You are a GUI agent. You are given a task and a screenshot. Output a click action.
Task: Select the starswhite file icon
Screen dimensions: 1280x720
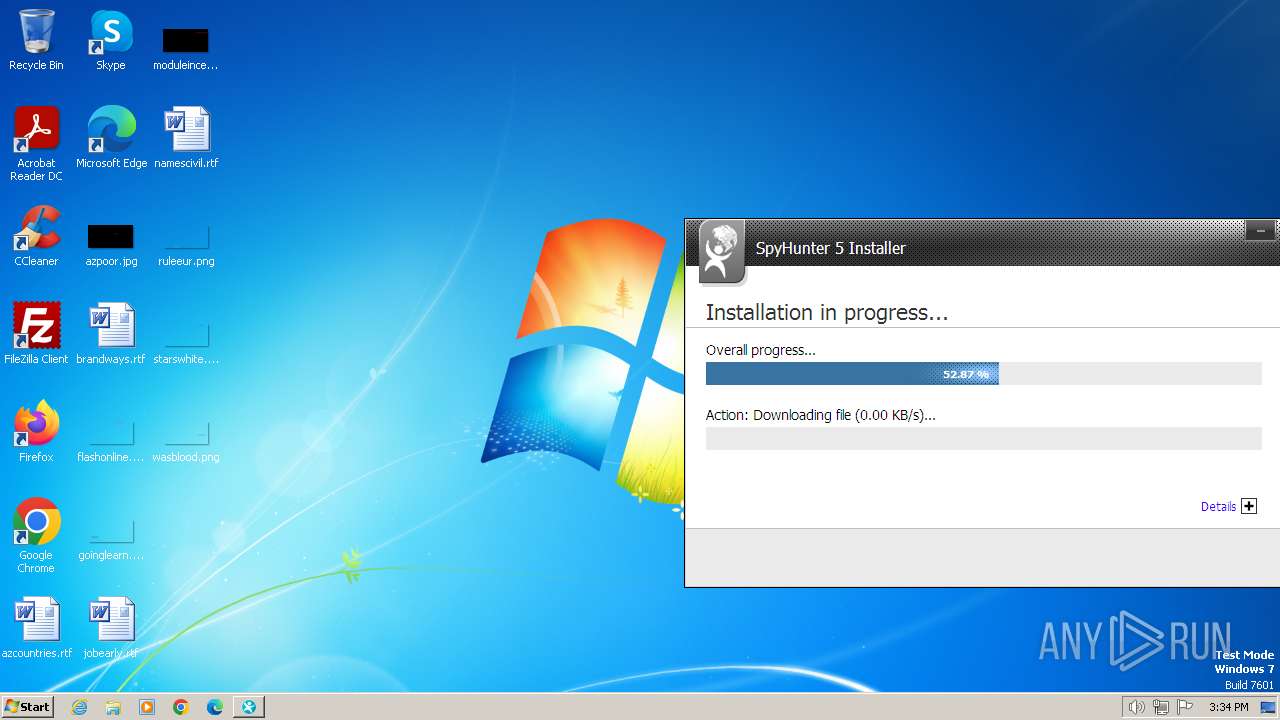(186, 343)
